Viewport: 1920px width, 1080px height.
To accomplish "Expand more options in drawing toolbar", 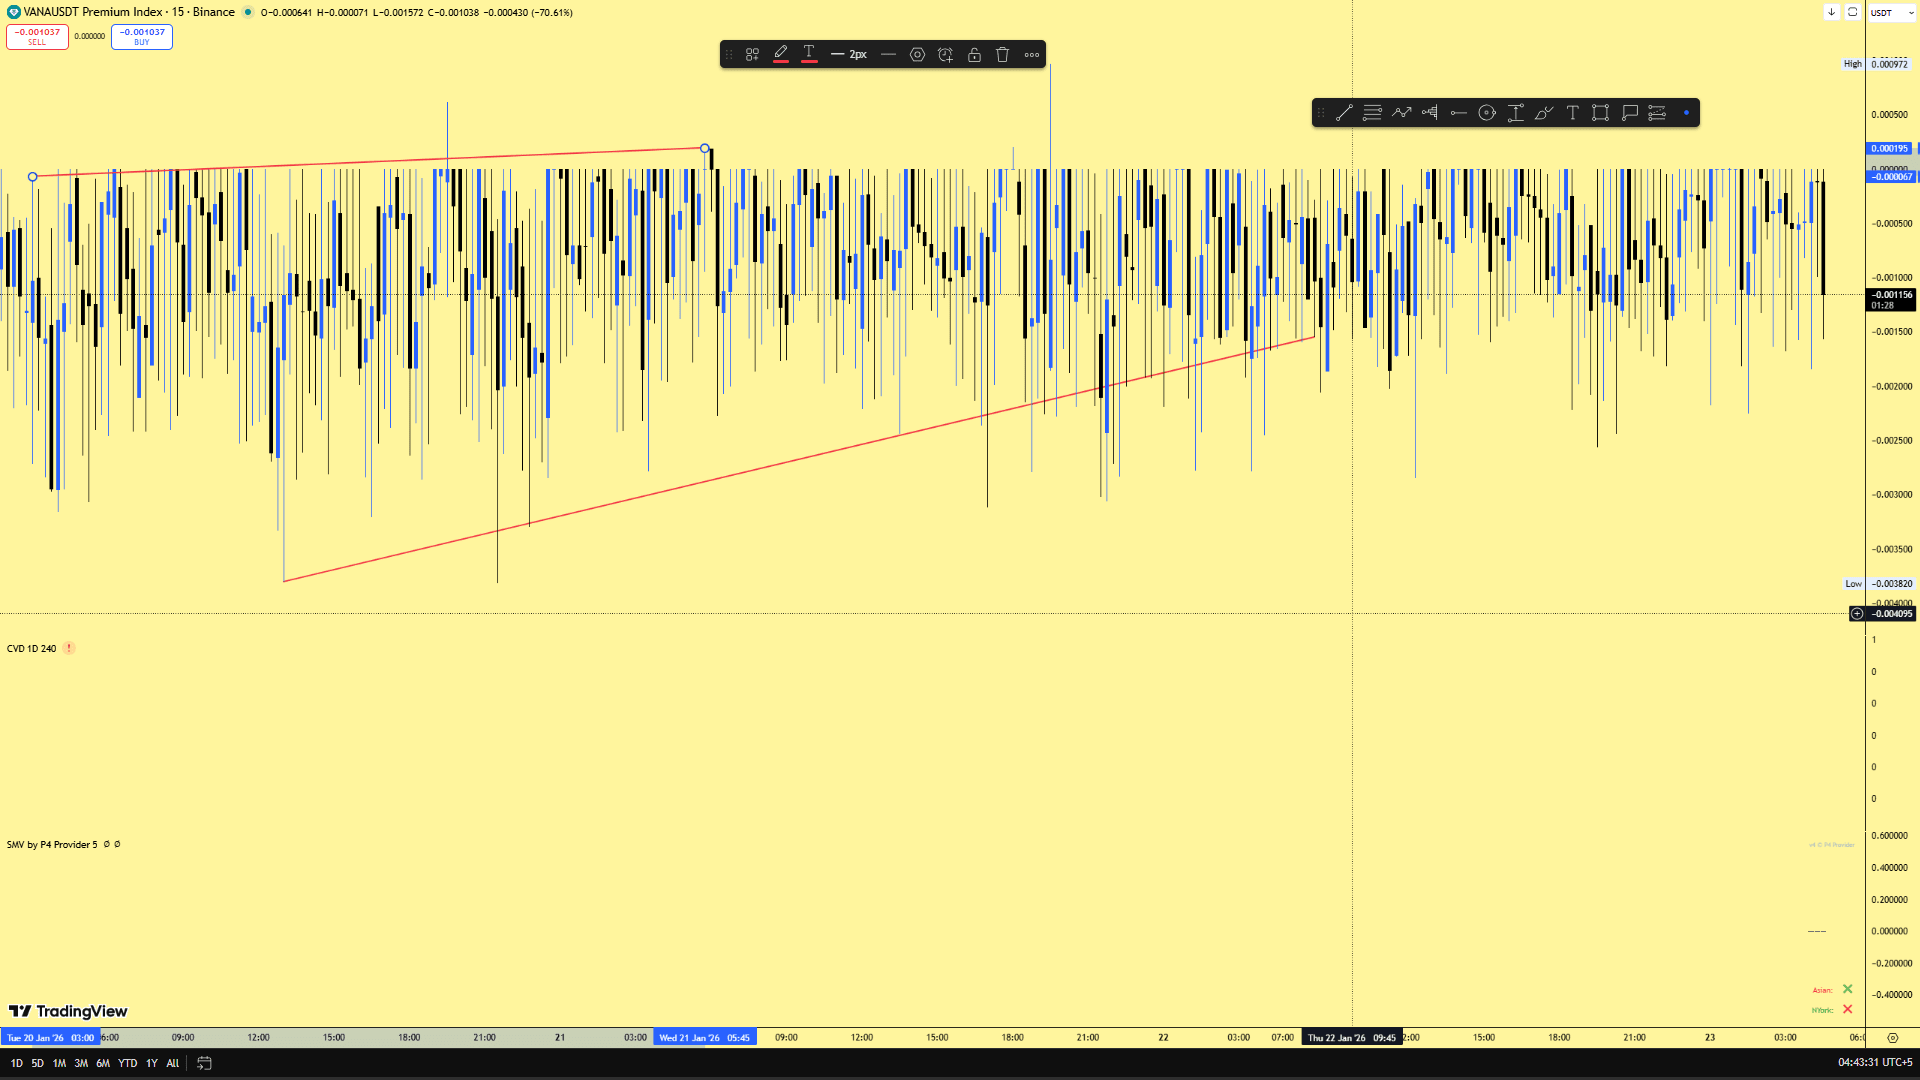I will click(x=1032, y=55).
